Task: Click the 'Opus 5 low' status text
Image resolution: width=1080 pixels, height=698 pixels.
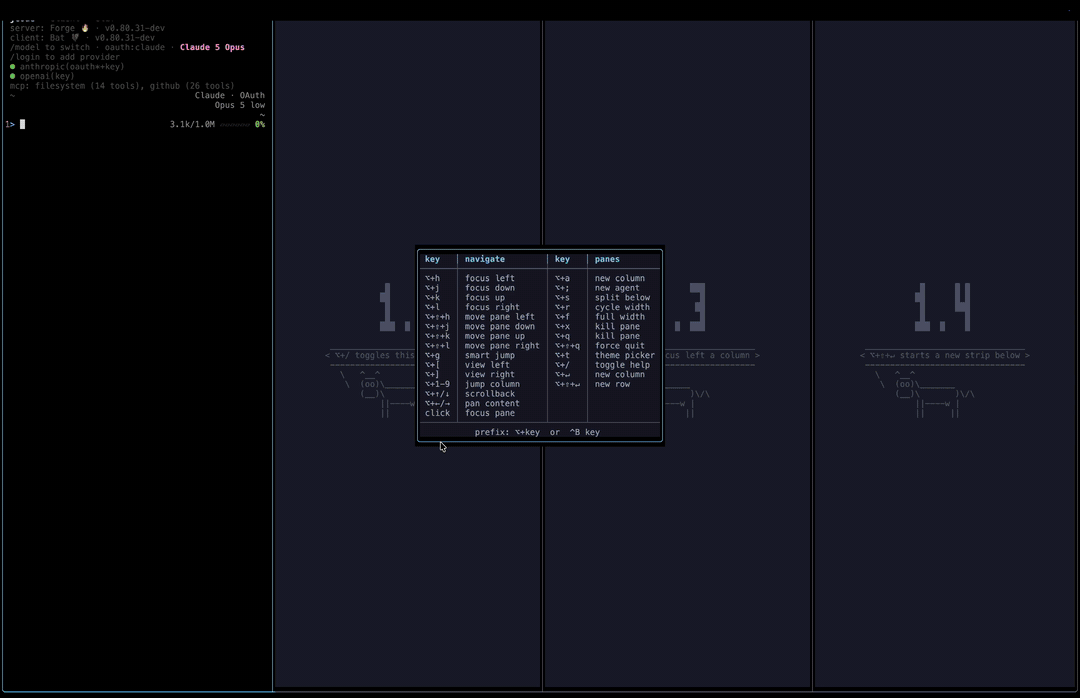Action: click(x=240, y=105)
